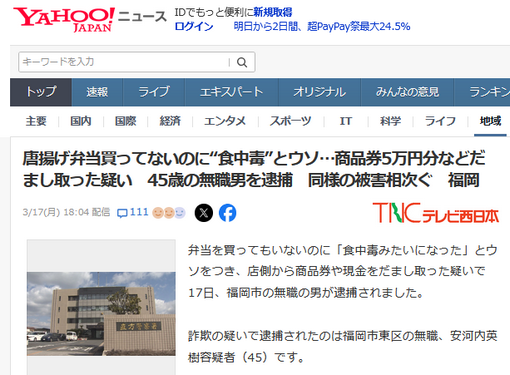Switch to the 速報 tab
This screenshot has height=375, width=510.
pos(97,92)
